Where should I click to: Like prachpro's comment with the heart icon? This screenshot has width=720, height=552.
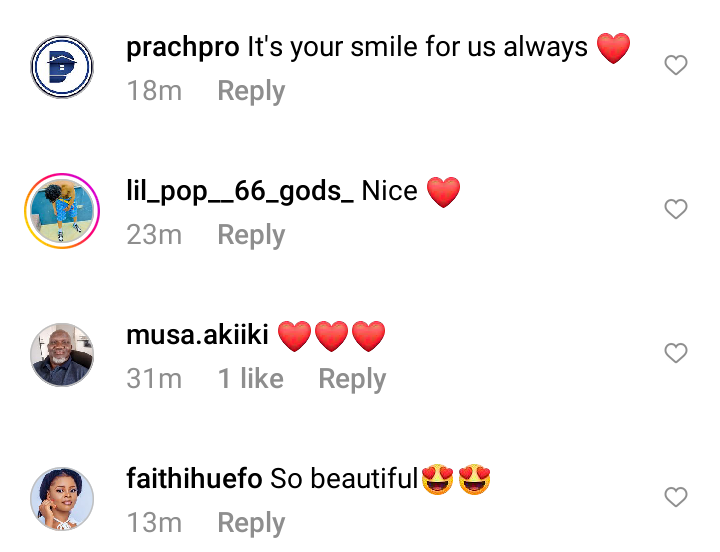[x=676, y=65]
